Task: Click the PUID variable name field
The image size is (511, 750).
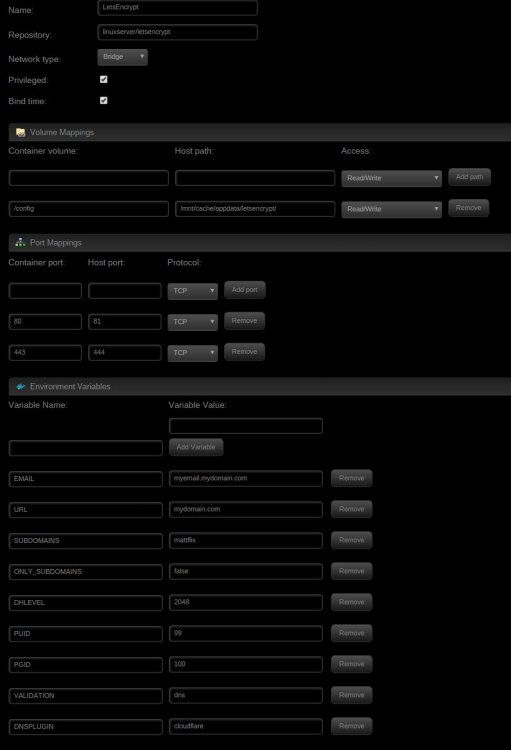Action: pyautogui.click(x=86, y=634)
